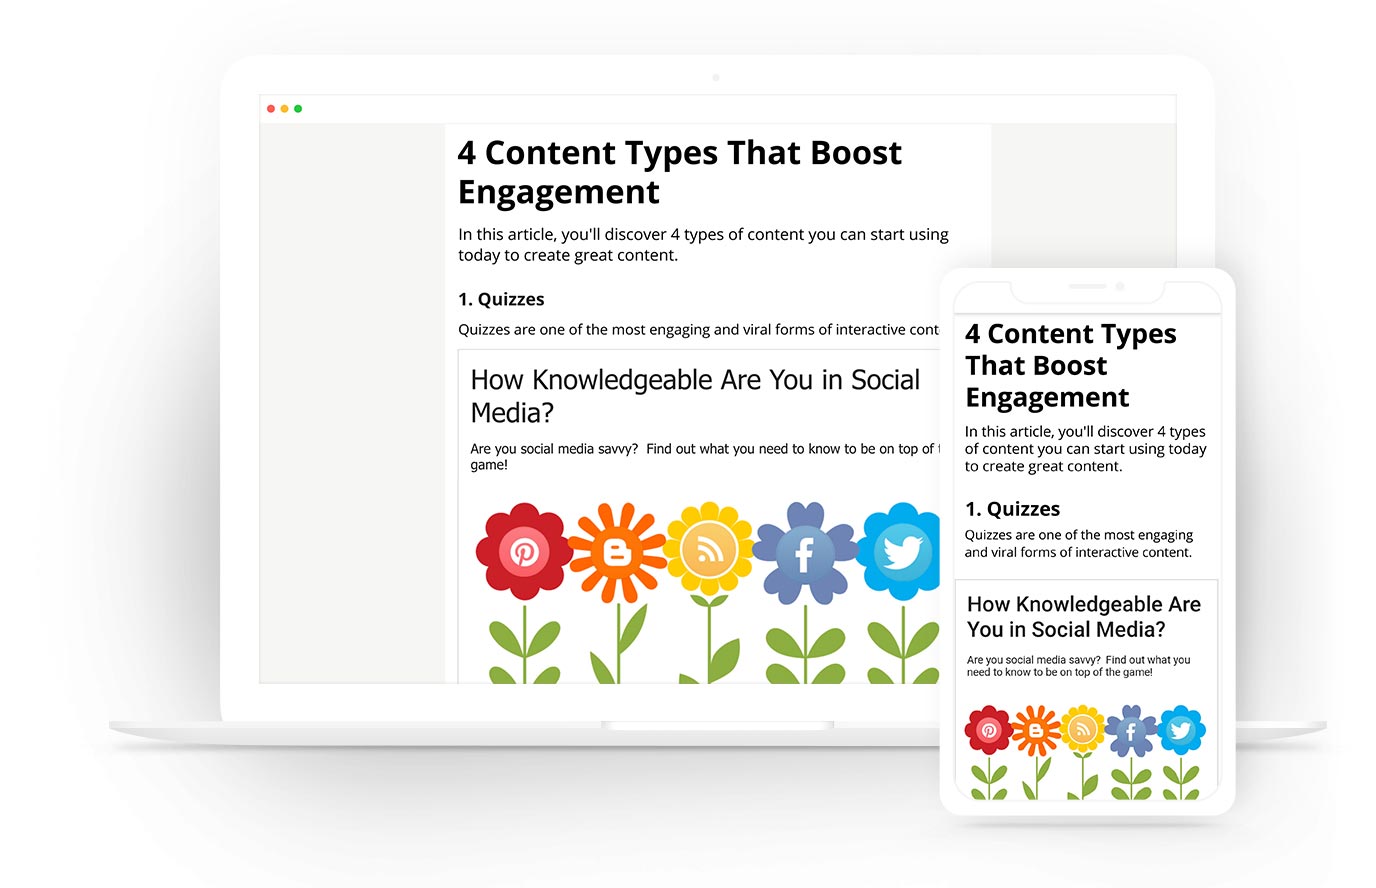The width and height of the screenshot is (1376, 888).
Task: Tap the yellow RSS flower on the phone screen
Action: tap(1083, 730)
